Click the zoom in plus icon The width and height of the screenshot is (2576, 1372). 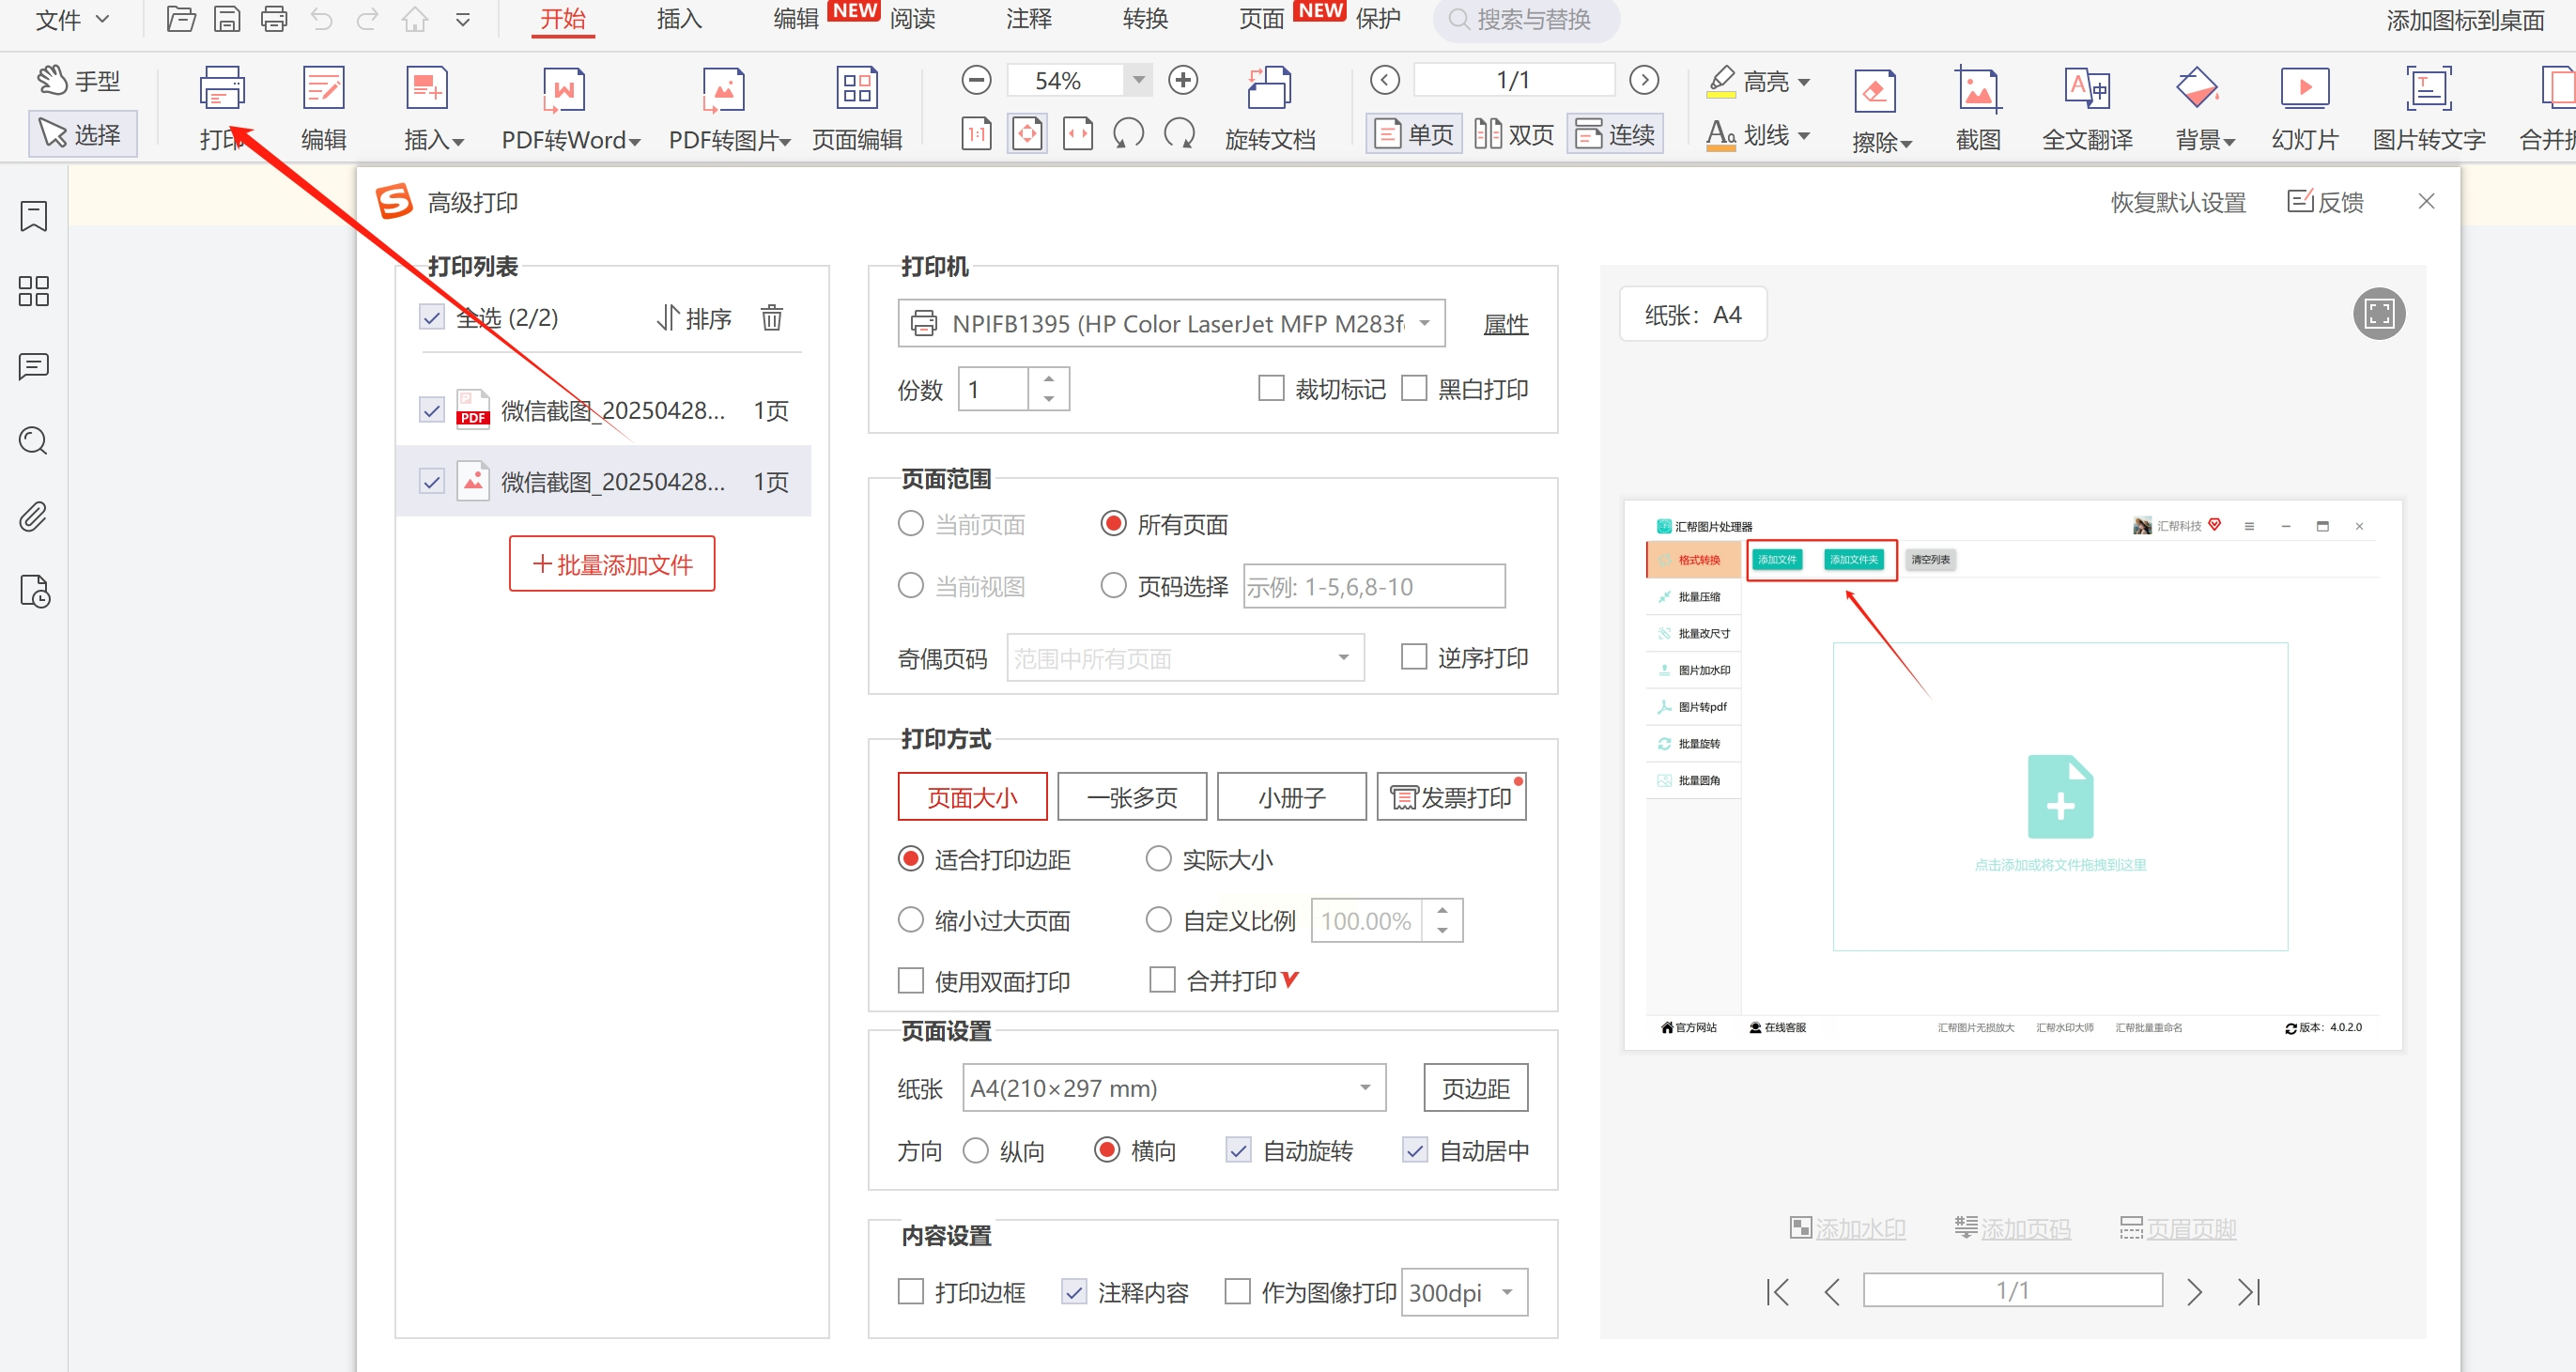1182,80
